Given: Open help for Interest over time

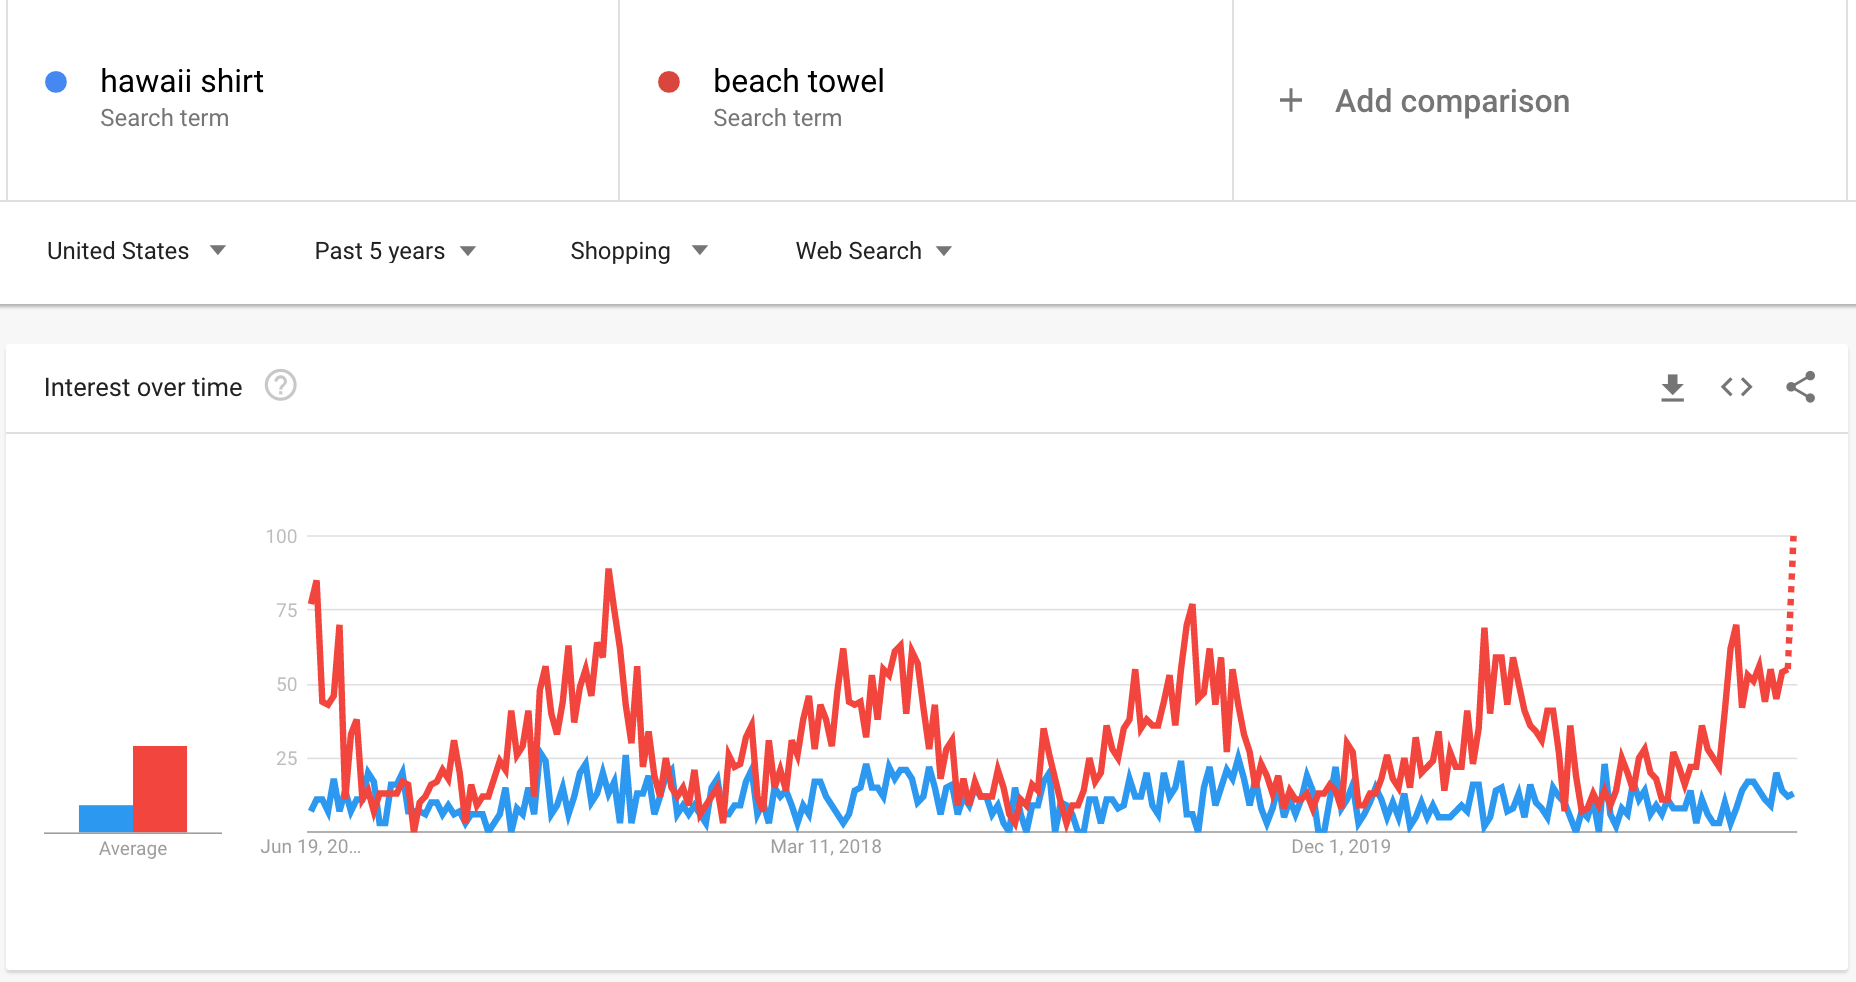Looking at the screenshot, I should click(281, 385).
